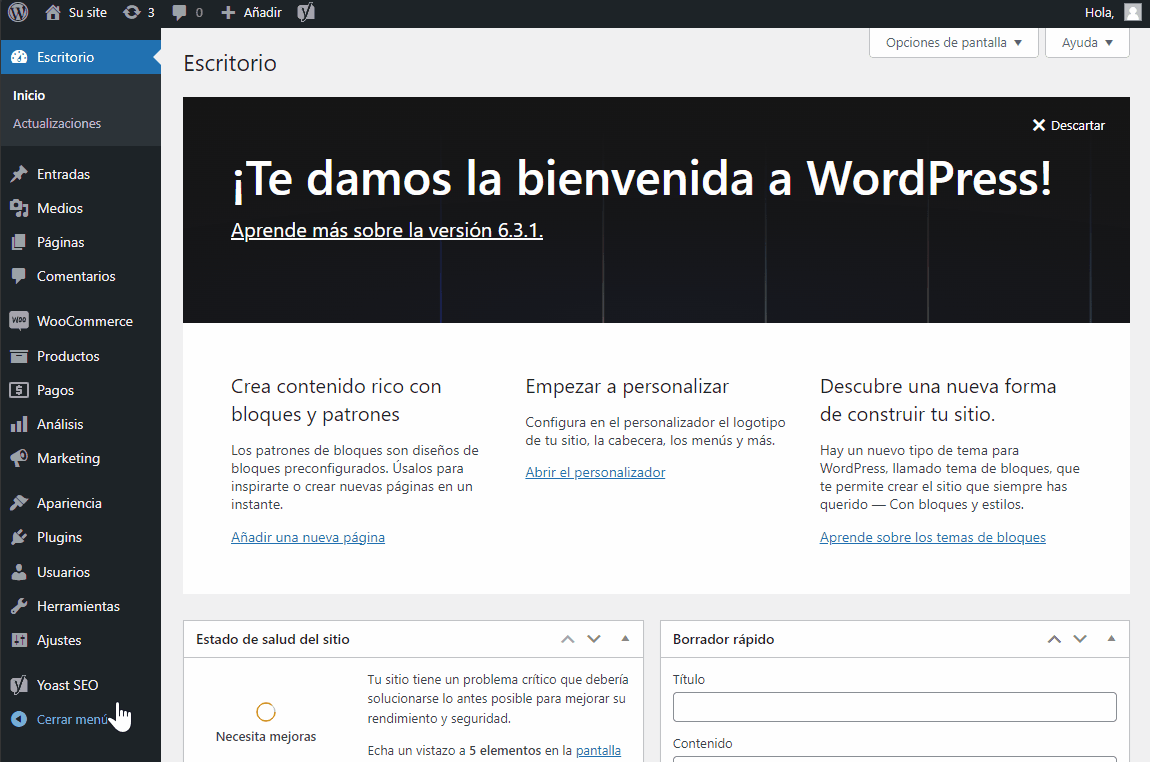This screenshot has width=1150, height=762.
Task: Open Su site home icon link
Action: (53, 12)
